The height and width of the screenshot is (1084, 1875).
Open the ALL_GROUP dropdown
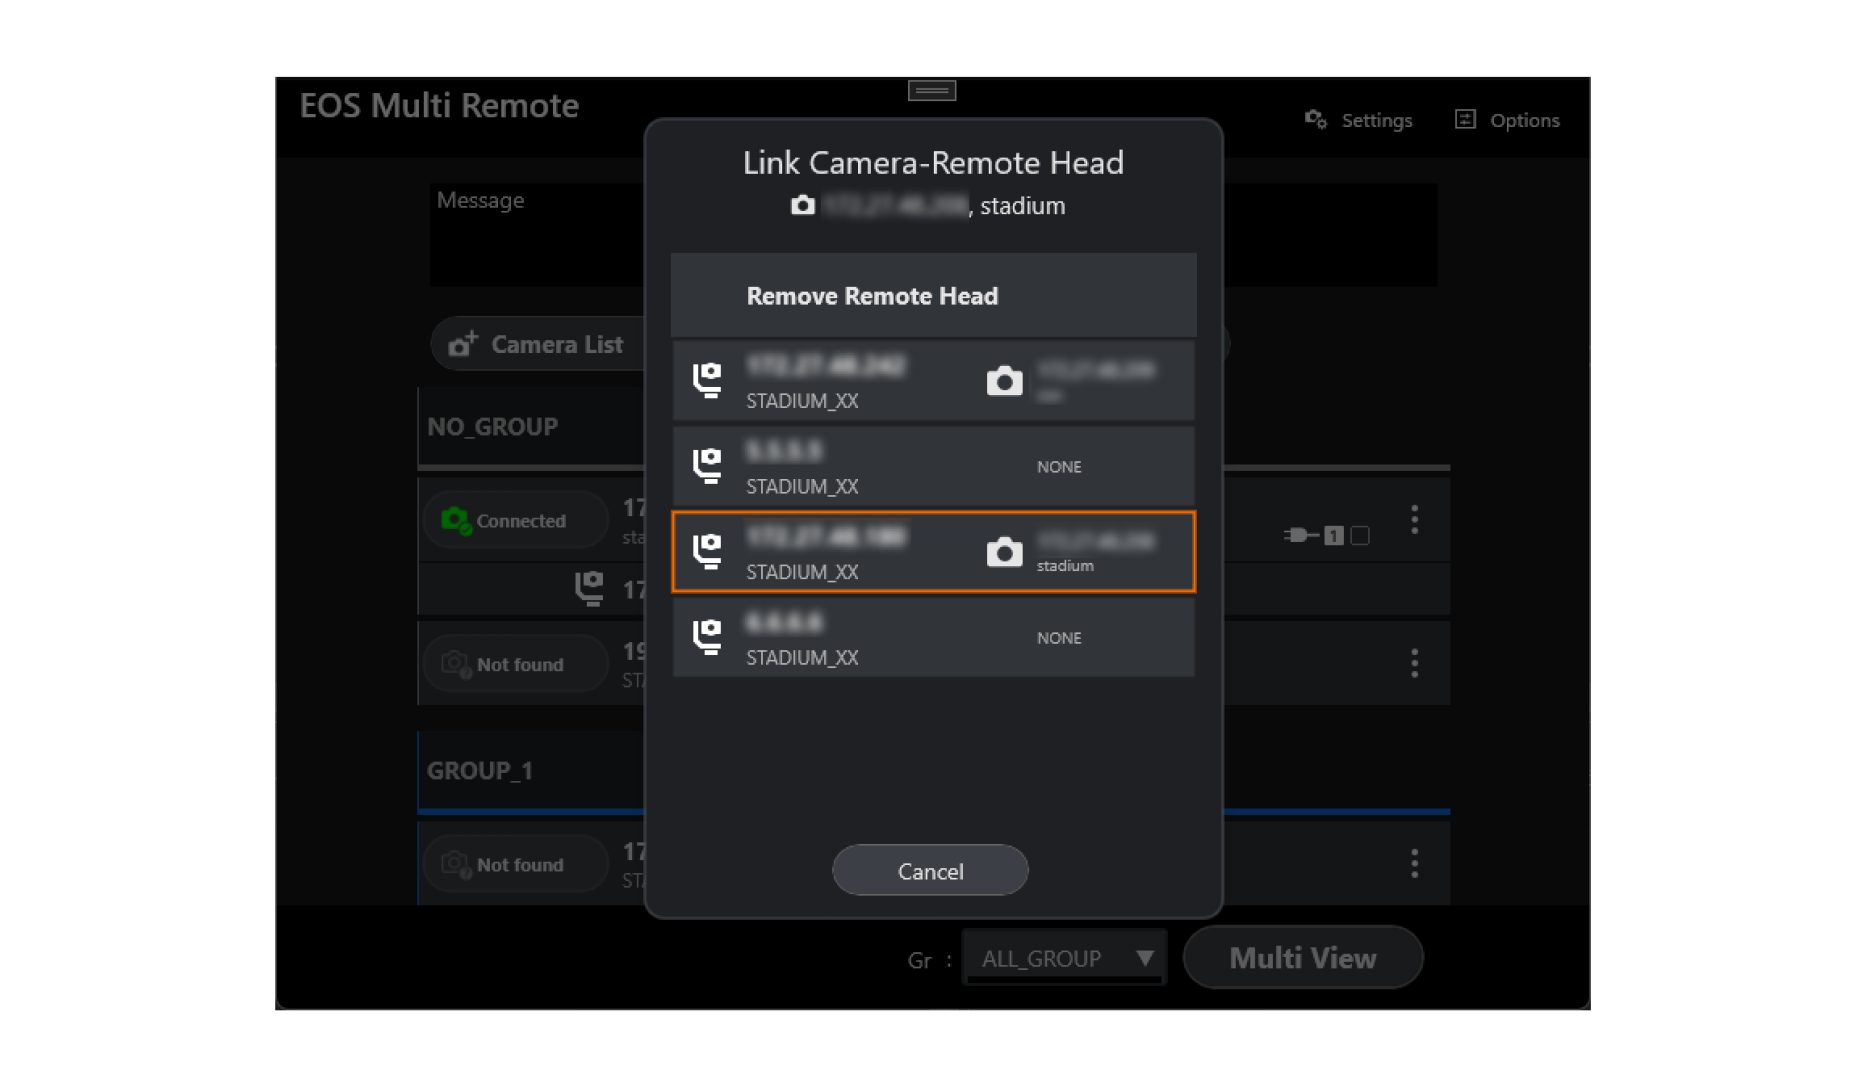pyautogui.click(x=1063, y=958)
